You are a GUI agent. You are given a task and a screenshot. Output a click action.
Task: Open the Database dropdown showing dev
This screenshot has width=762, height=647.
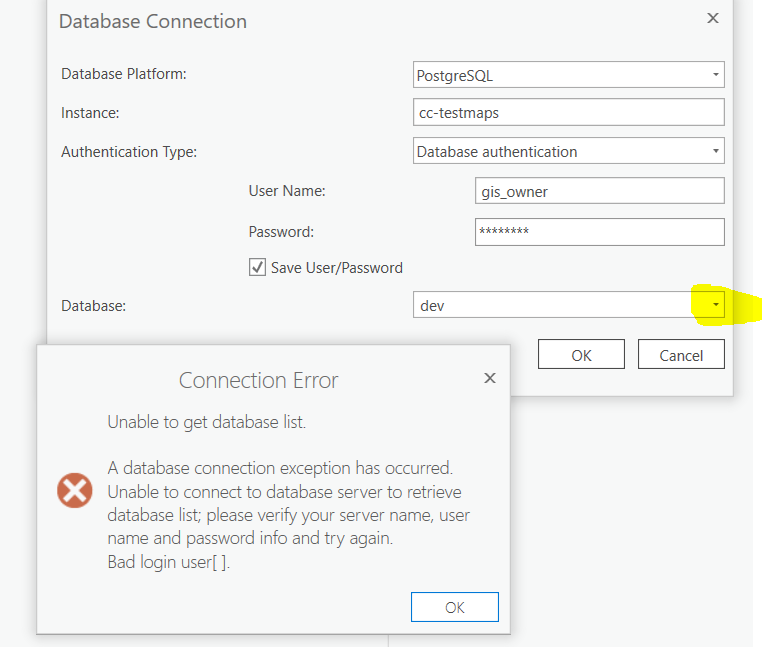(715, 305)
